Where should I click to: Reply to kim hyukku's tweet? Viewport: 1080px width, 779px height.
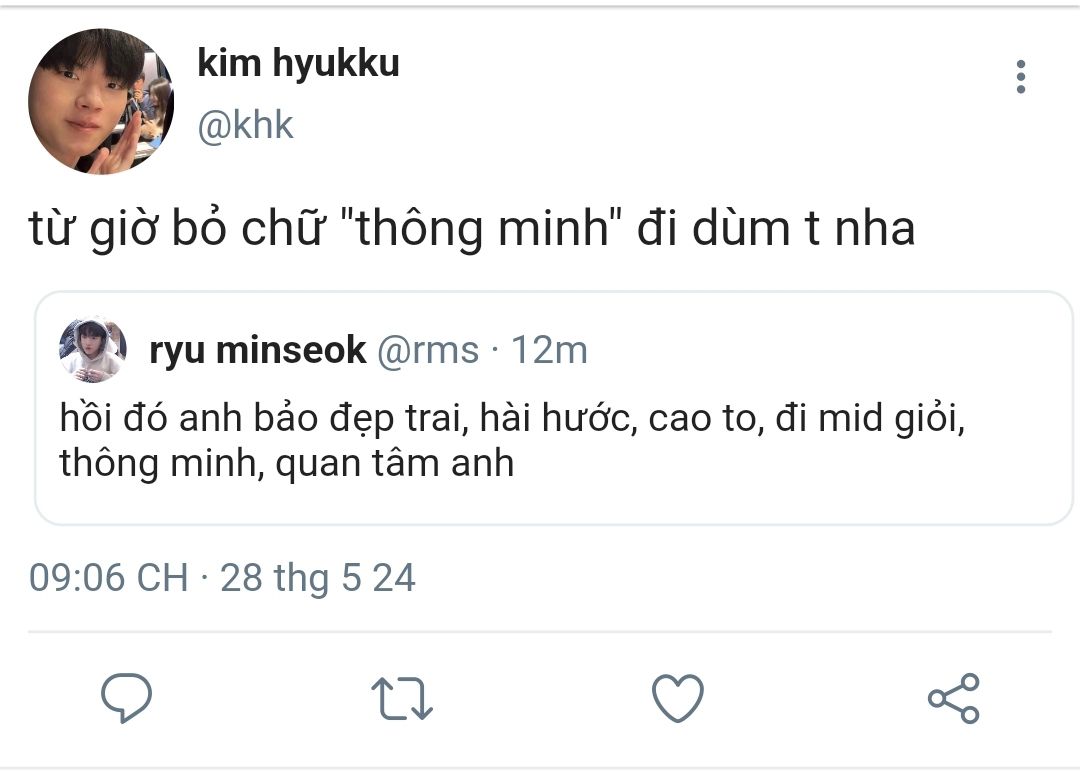[127, 698]
